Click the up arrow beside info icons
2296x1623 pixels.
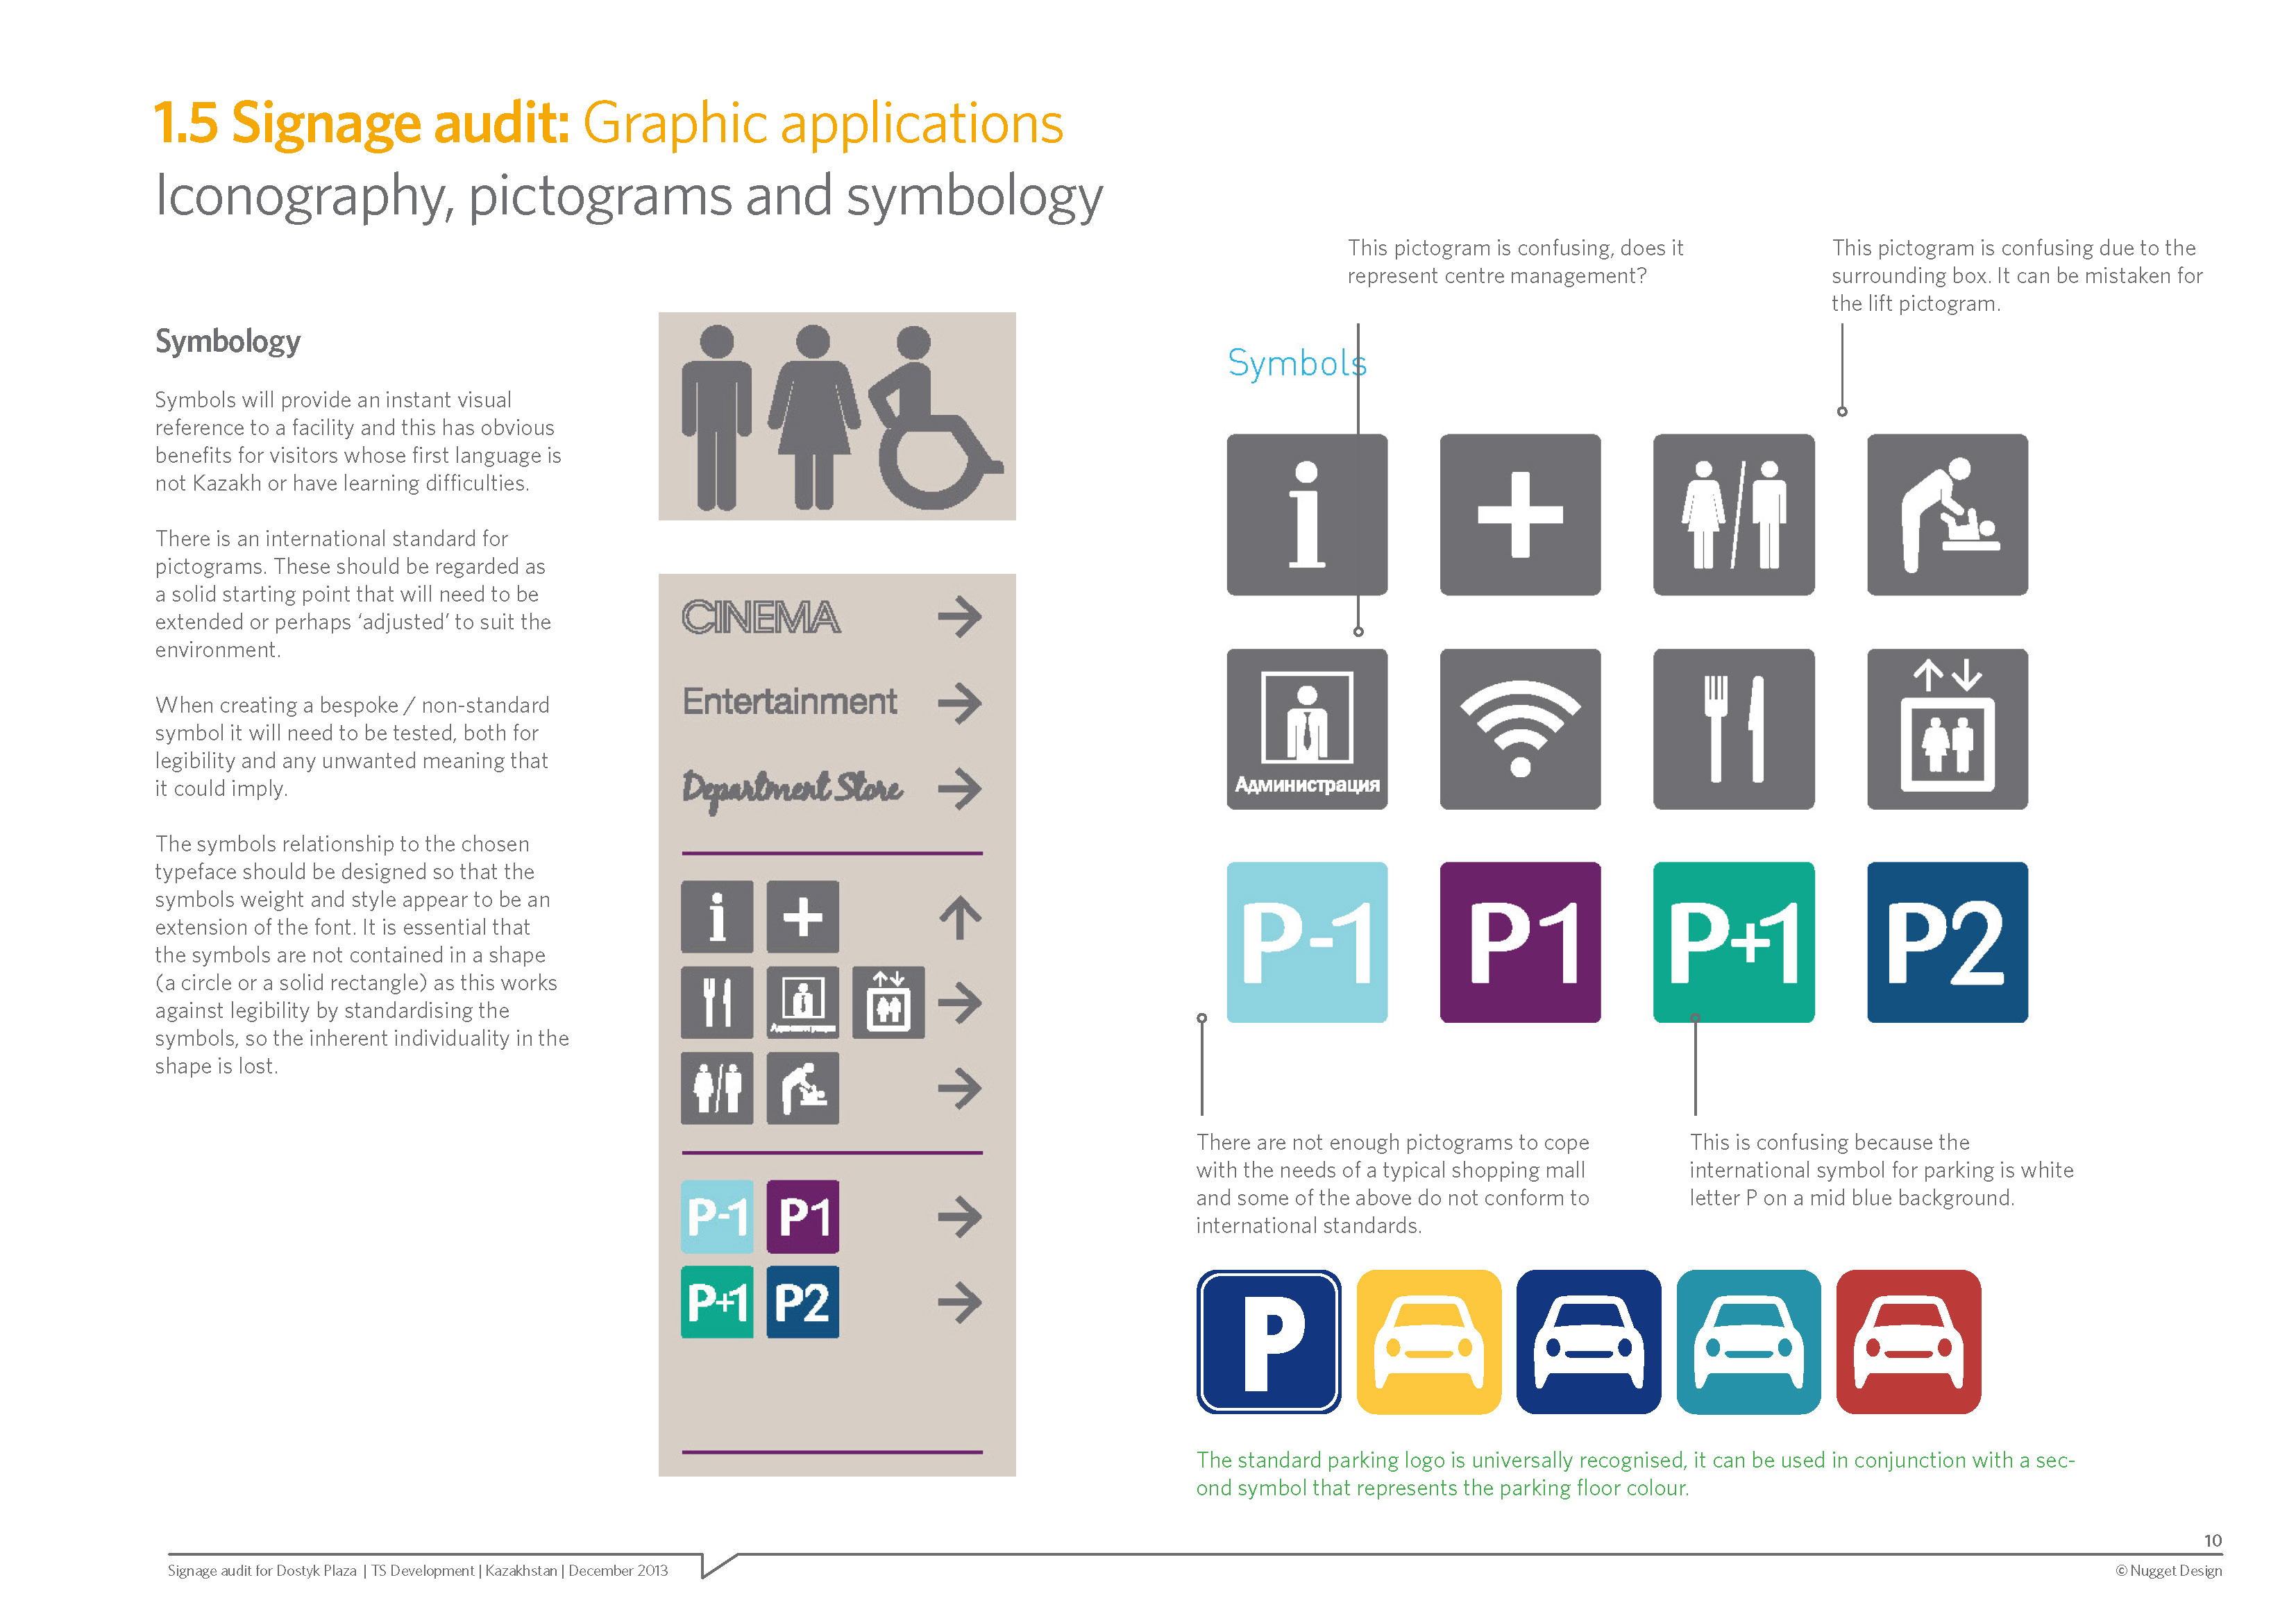coord(960,917)
